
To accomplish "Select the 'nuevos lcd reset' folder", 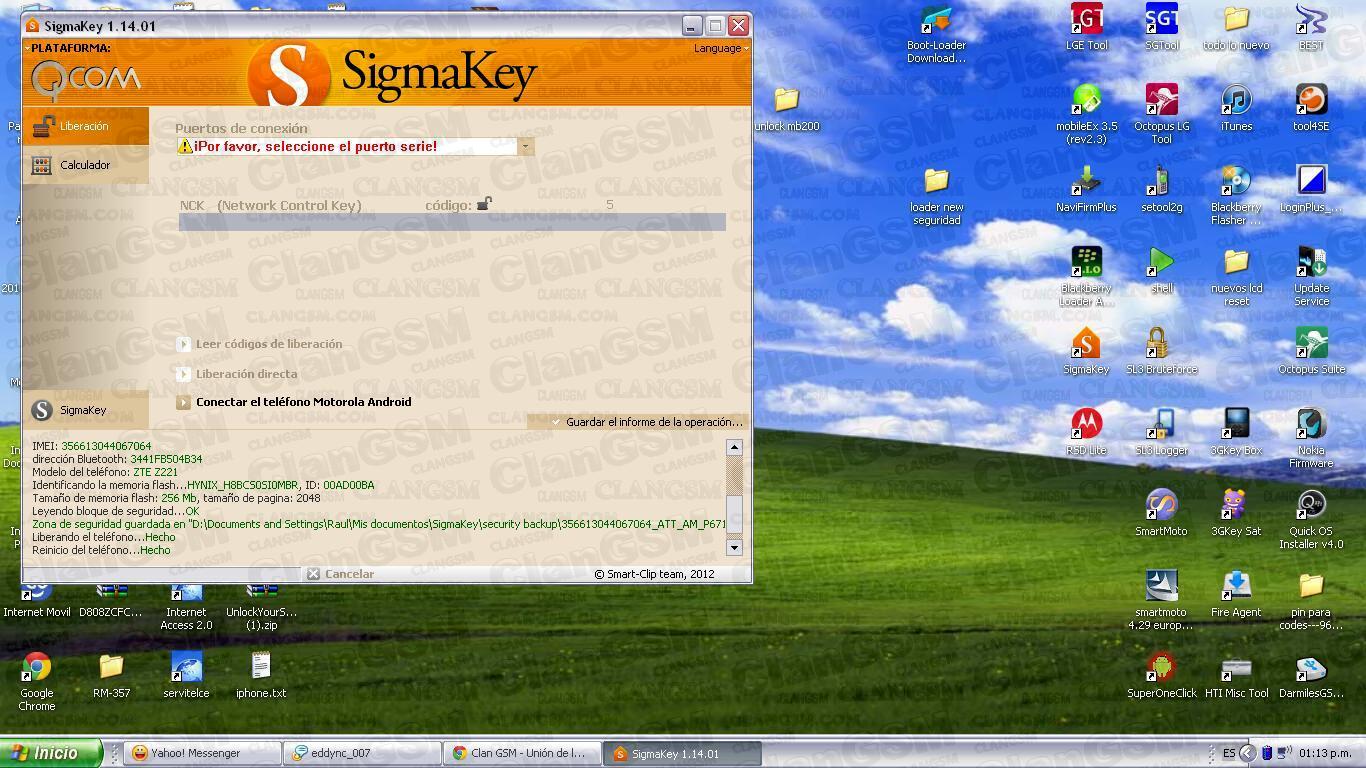I will click(1236, 277).
